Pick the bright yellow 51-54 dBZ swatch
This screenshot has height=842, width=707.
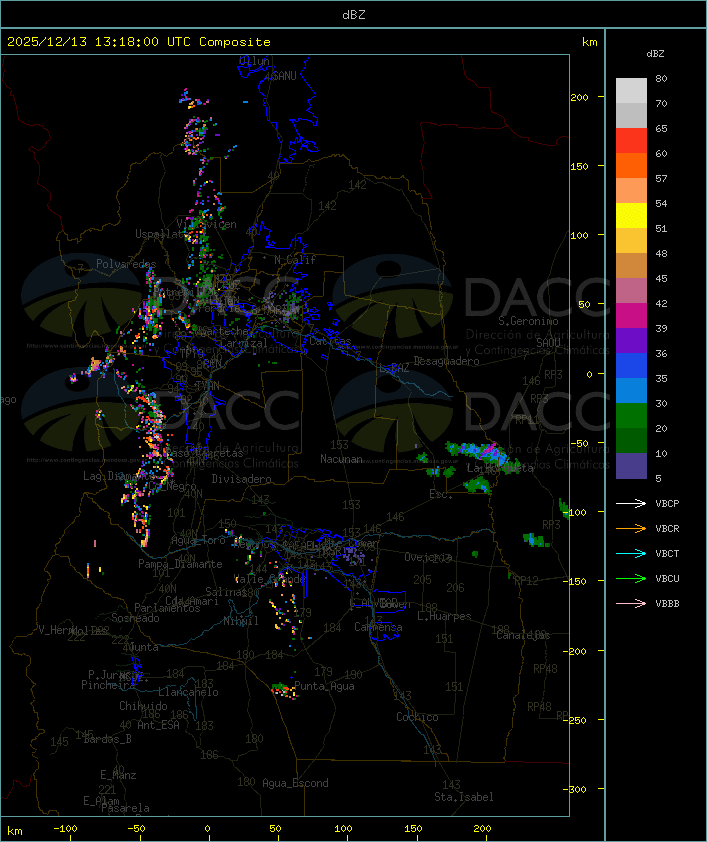(631, 216)
